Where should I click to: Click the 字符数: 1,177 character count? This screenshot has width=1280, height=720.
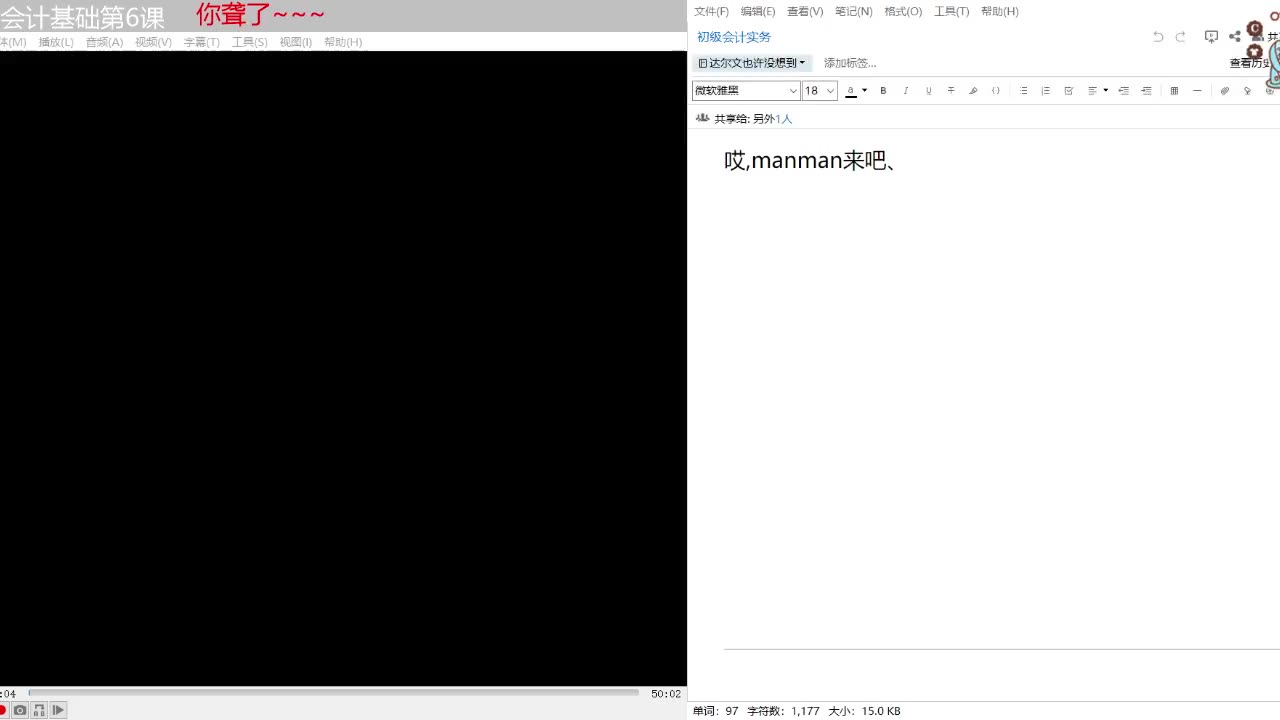tap(783, 711)
